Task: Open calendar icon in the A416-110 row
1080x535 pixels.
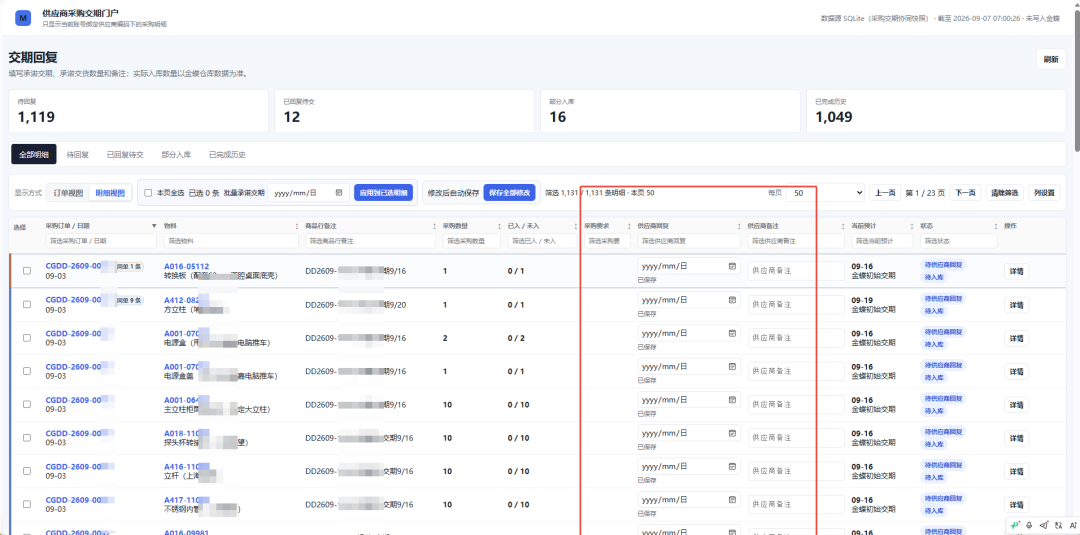Action: click(x=732, y=466)
